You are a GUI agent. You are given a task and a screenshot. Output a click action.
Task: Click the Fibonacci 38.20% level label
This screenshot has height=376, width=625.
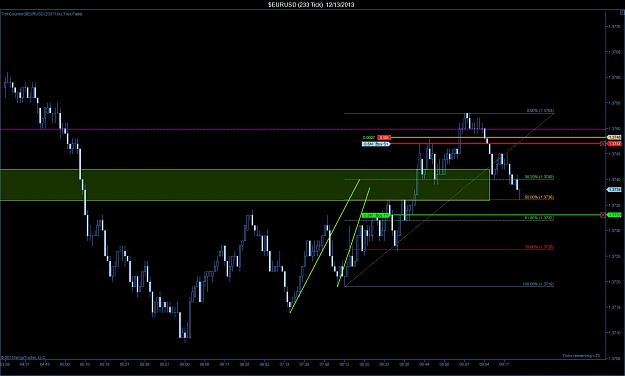point(539,177)
